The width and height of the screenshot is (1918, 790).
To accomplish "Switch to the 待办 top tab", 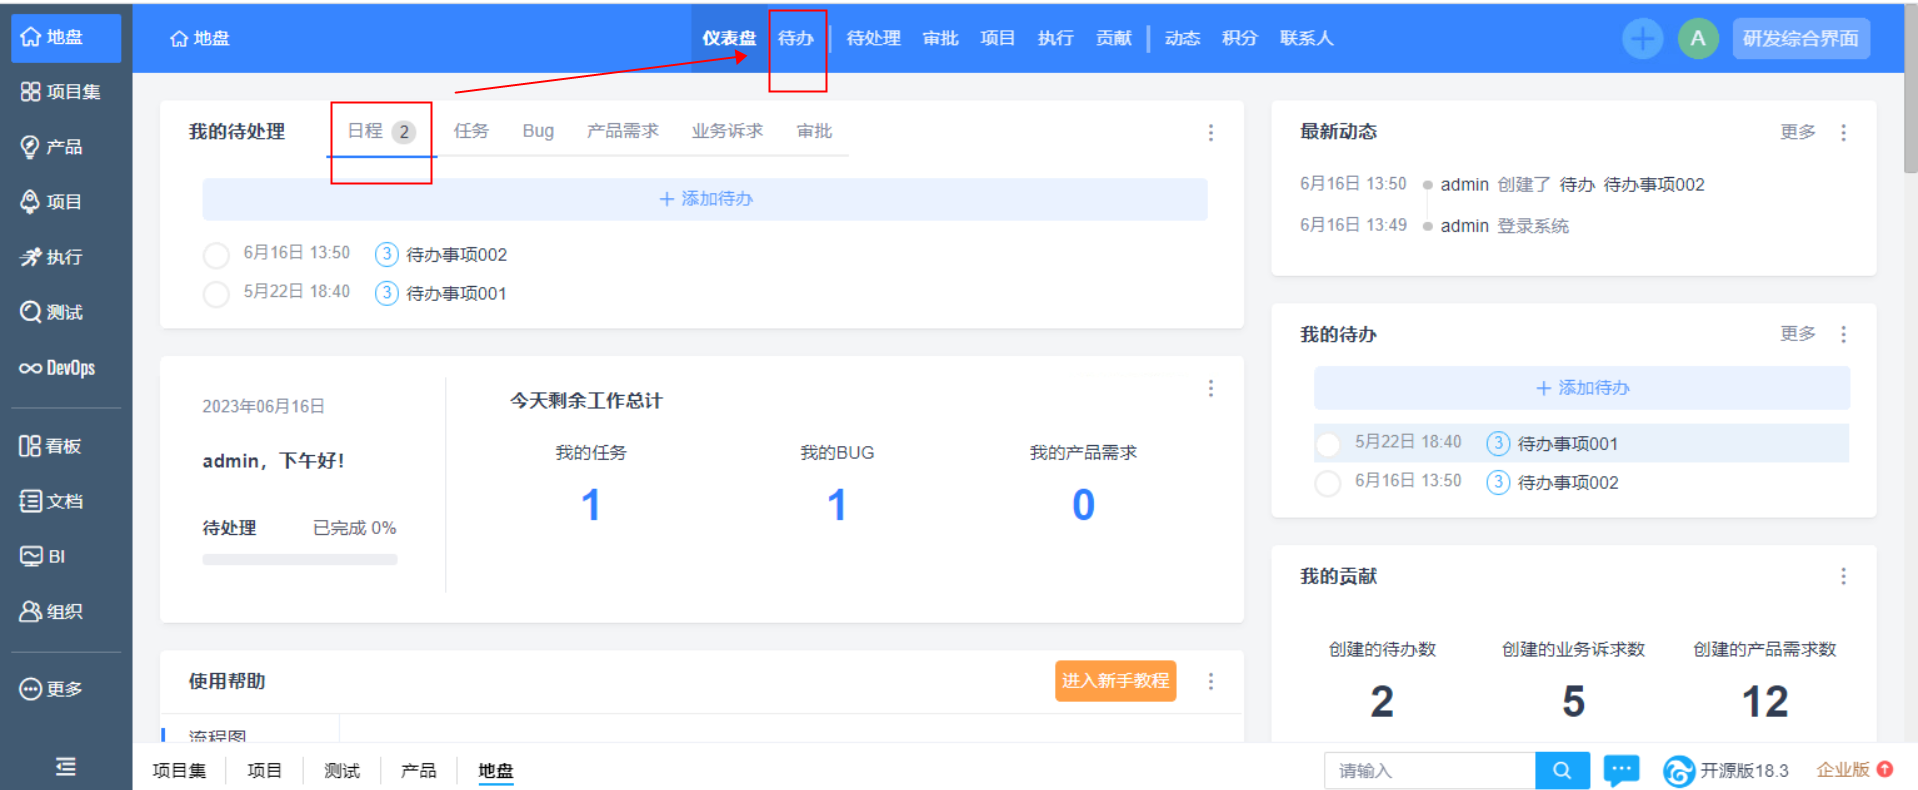I will (796, 39).
